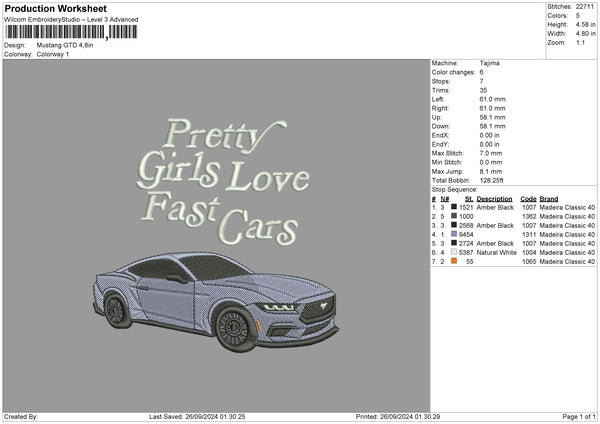Image resolution: width=600 pixels, height=424 pixels.
Task: Click 'Wilcom EmbroideryStudio – Level 3 Advanced' text
Action: (71, 20)
